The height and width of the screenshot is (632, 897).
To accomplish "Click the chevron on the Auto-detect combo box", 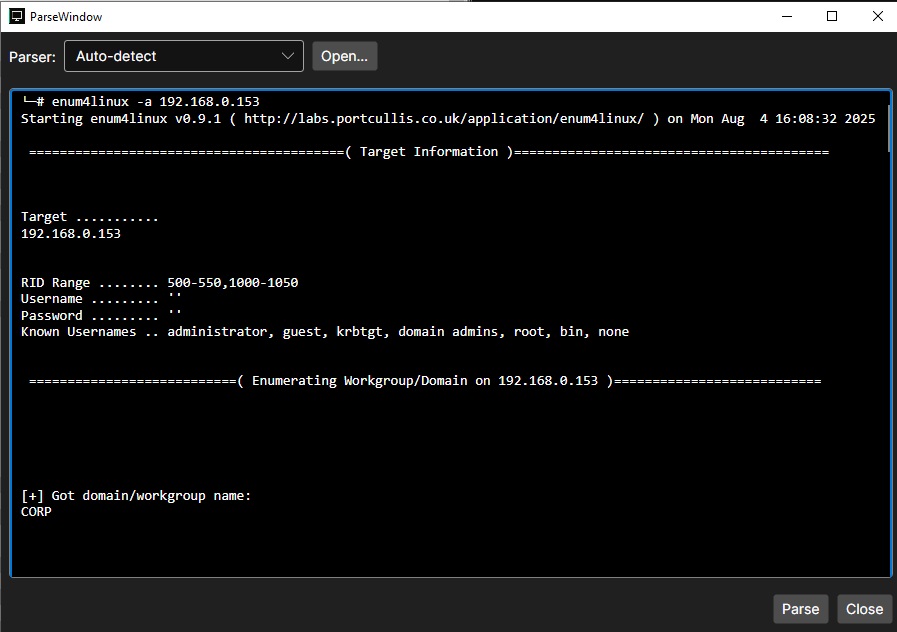I will tap(289, 56).
